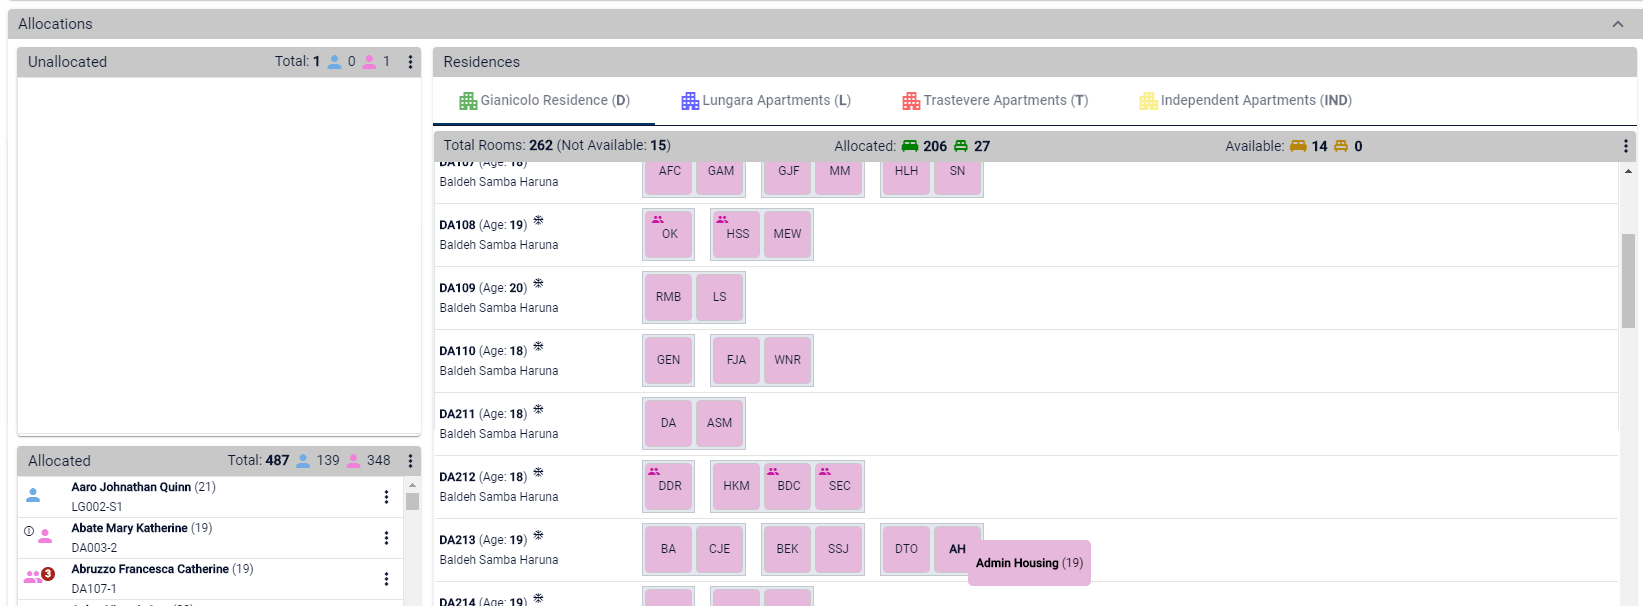
Task: Select the LS bed tile in DA109
Action: [x=720, y=297]
